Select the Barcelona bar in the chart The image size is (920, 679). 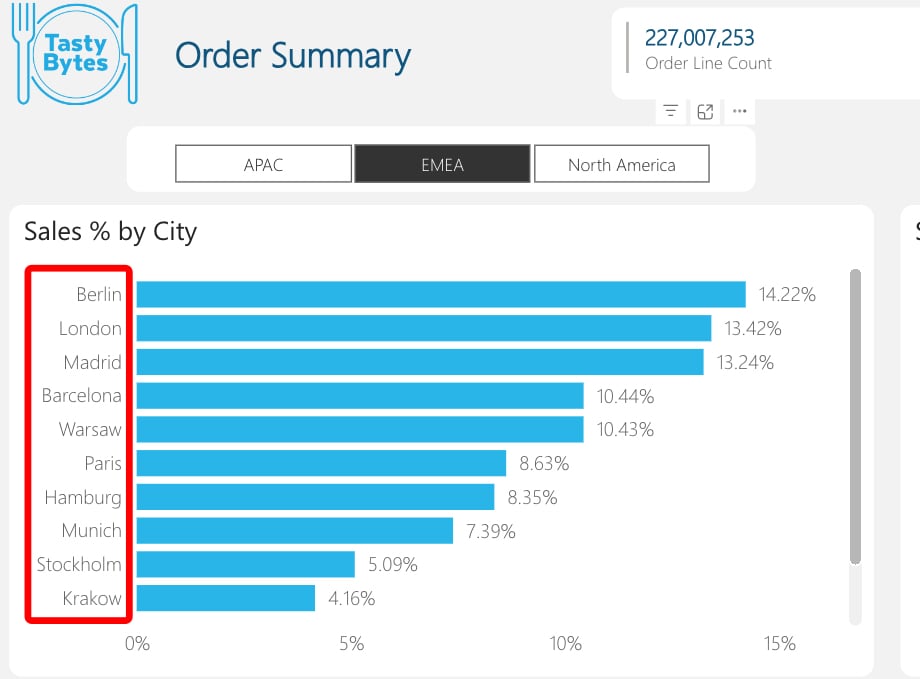pos(359,396)
